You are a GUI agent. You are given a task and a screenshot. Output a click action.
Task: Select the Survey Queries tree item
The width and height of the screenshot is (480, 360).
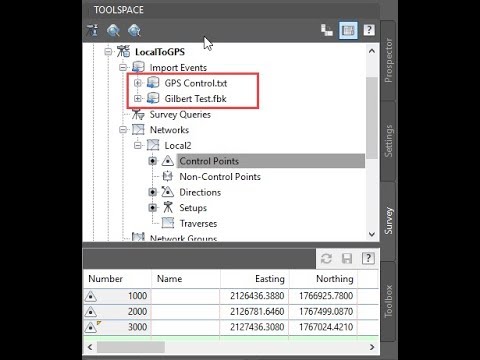180,114
